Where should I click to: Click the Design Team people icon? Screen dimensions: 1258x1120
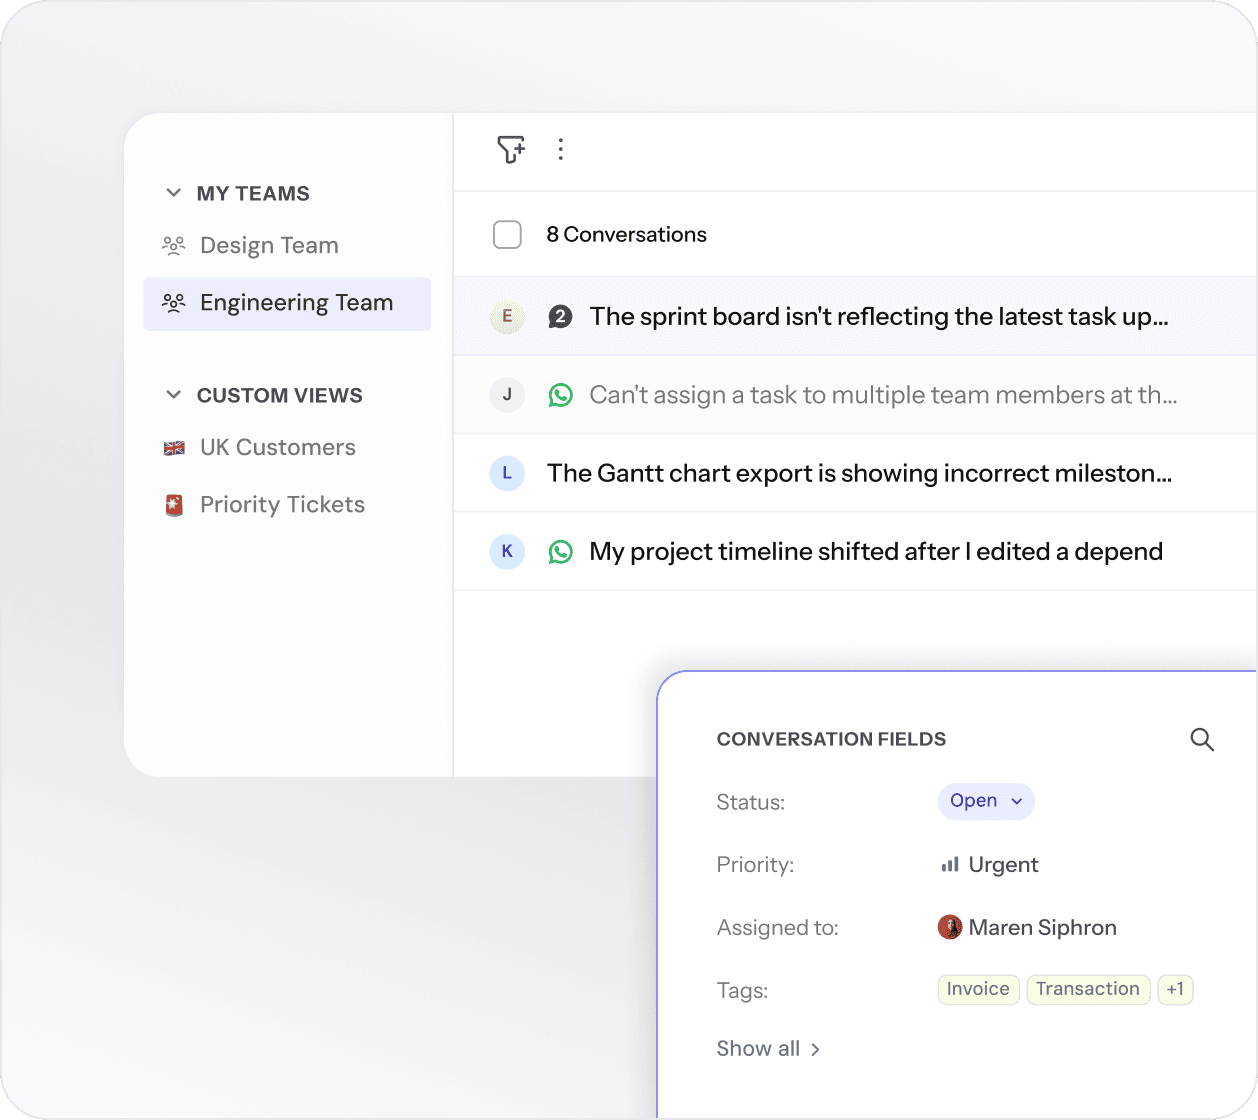point(174,245)
